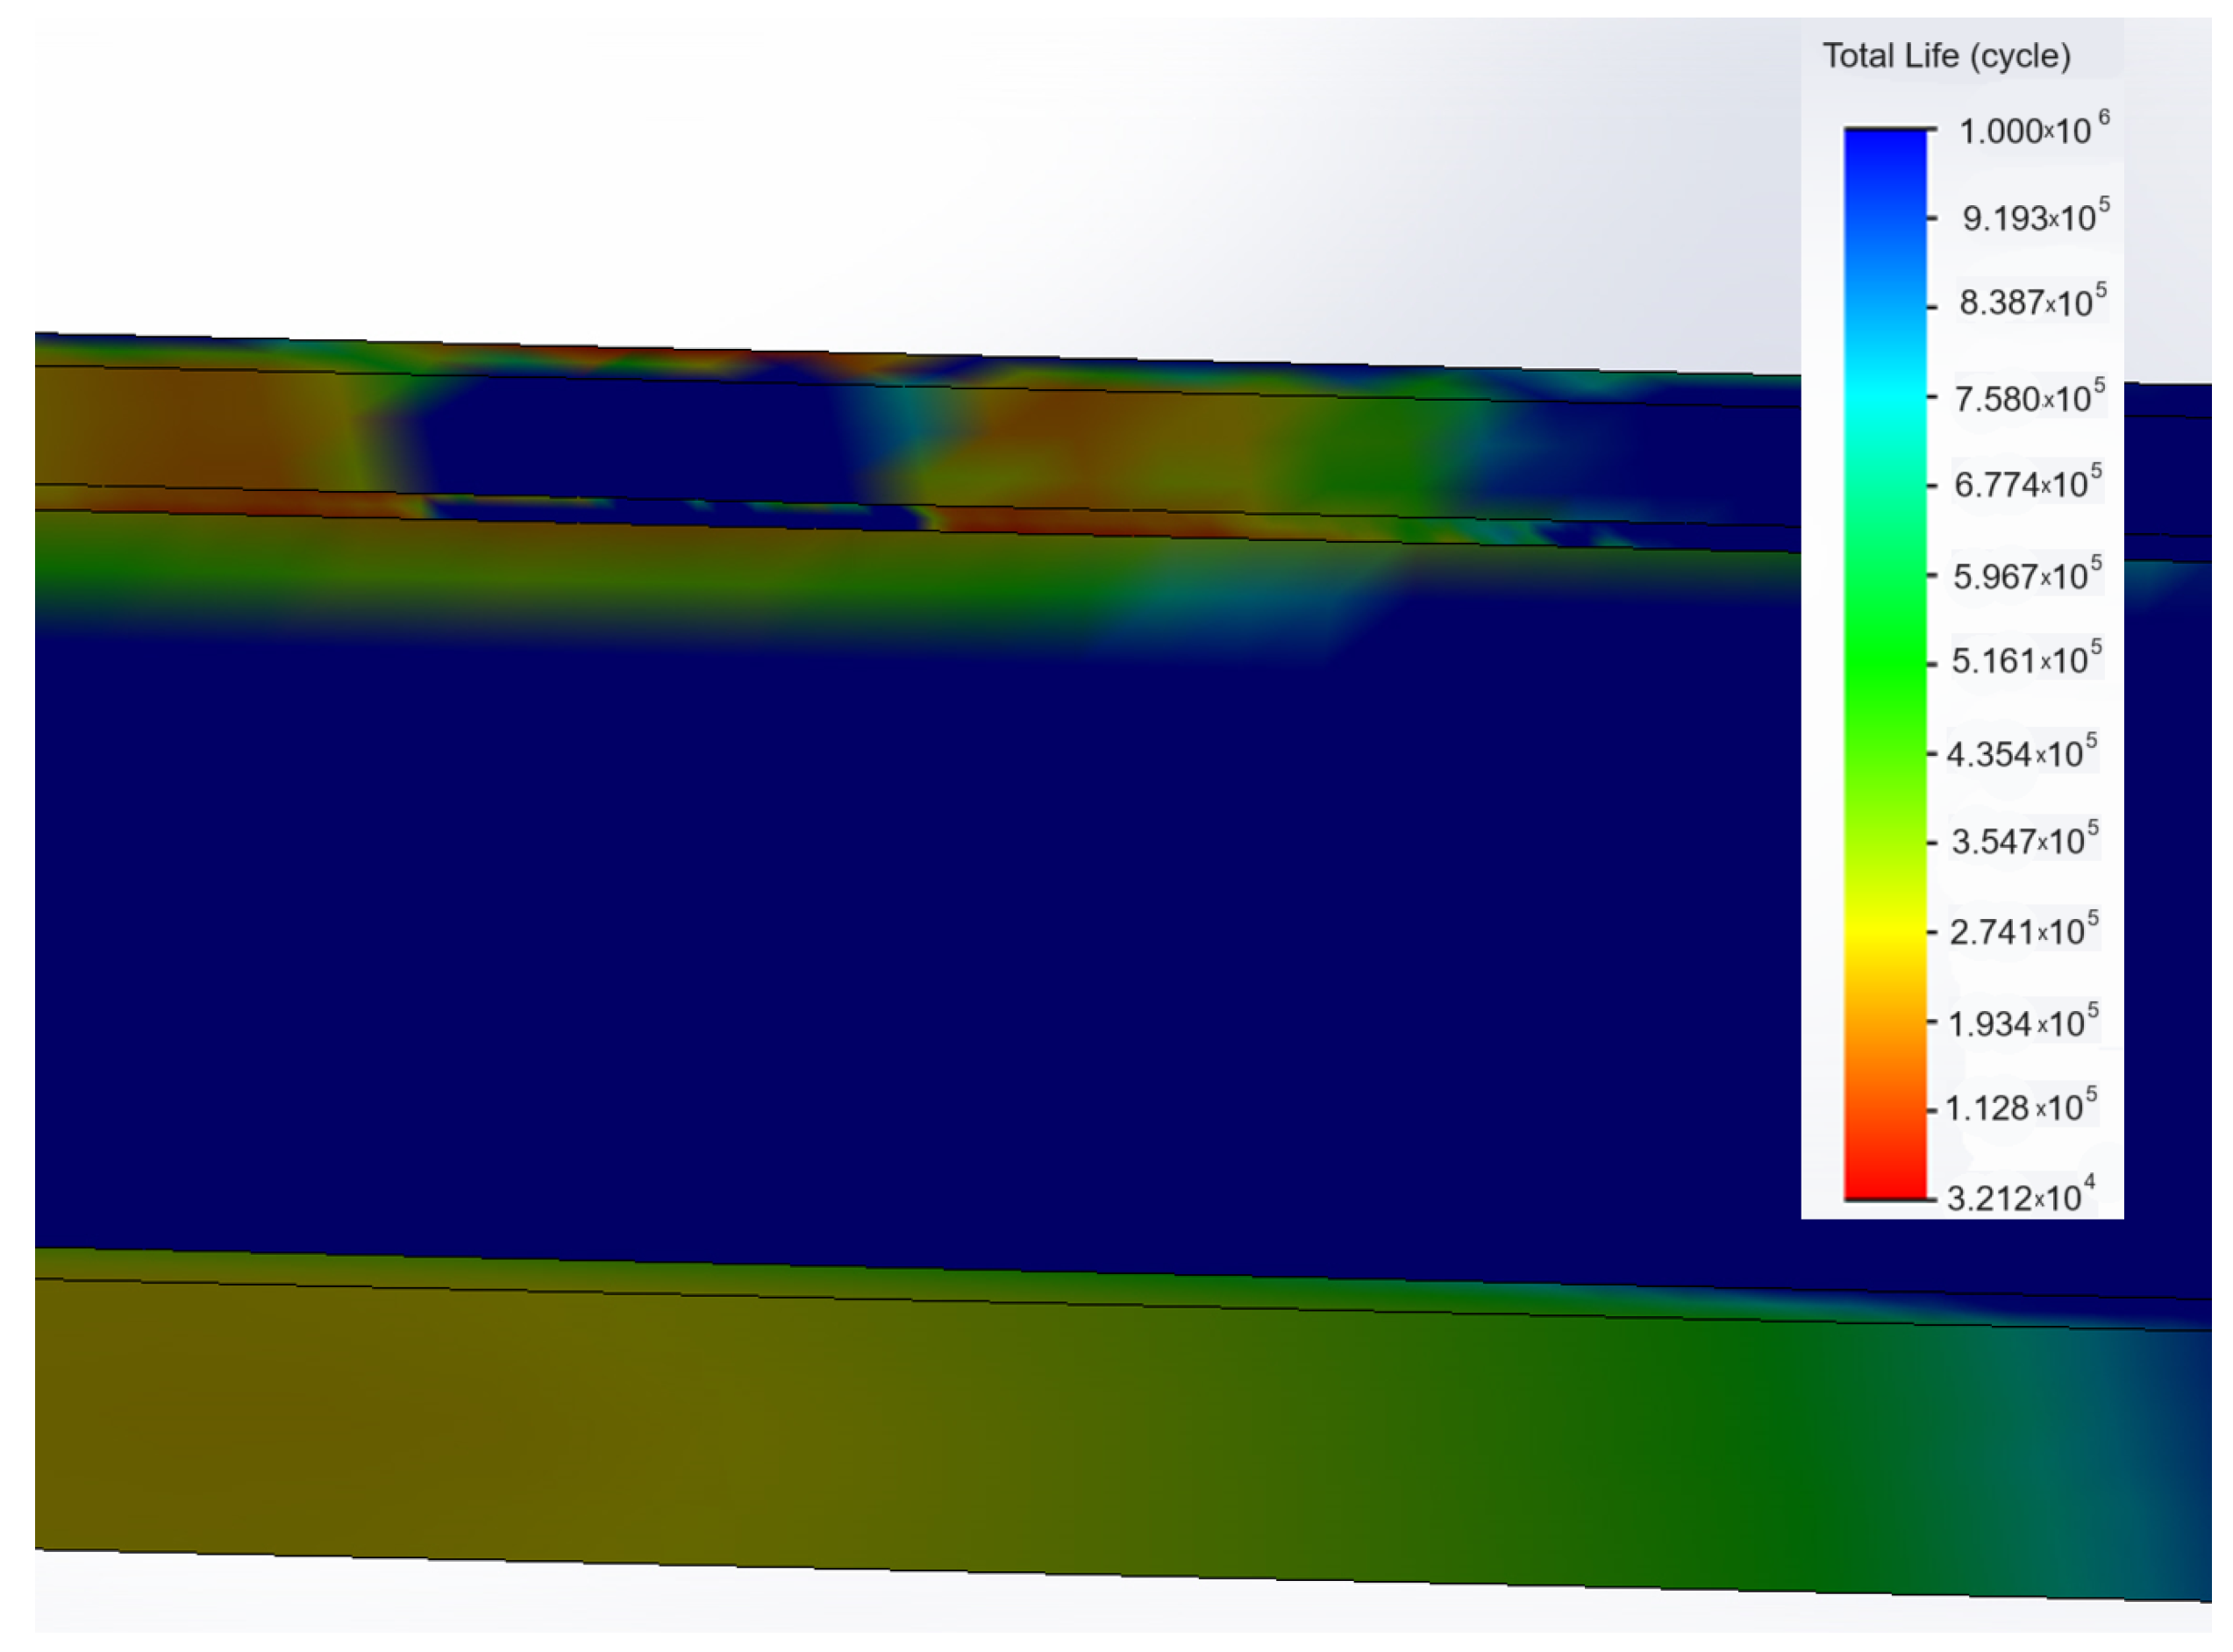
Task: Click the 5.967x10^5 legend label
Action: click(2026, 576)
